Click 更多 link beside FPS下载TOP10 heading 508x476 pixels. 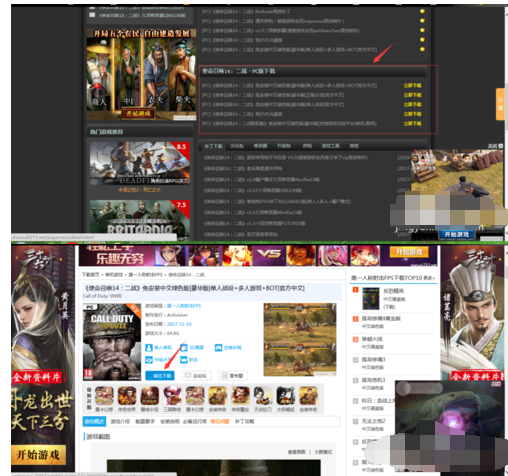[x=429, y=278]
